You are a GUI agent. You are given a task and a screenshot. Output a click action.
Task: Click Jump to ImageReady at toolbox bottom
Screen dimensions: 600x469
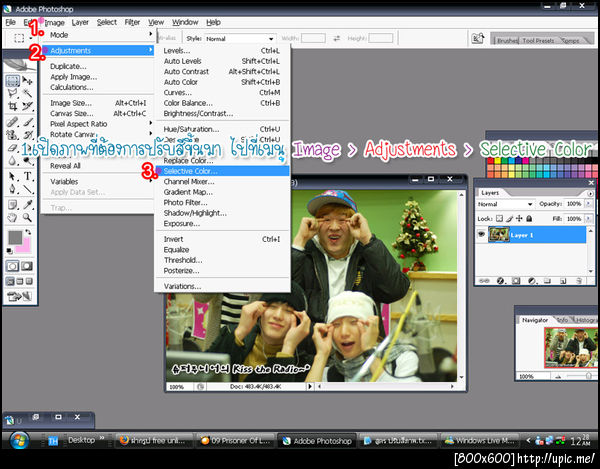click(19, 296)
